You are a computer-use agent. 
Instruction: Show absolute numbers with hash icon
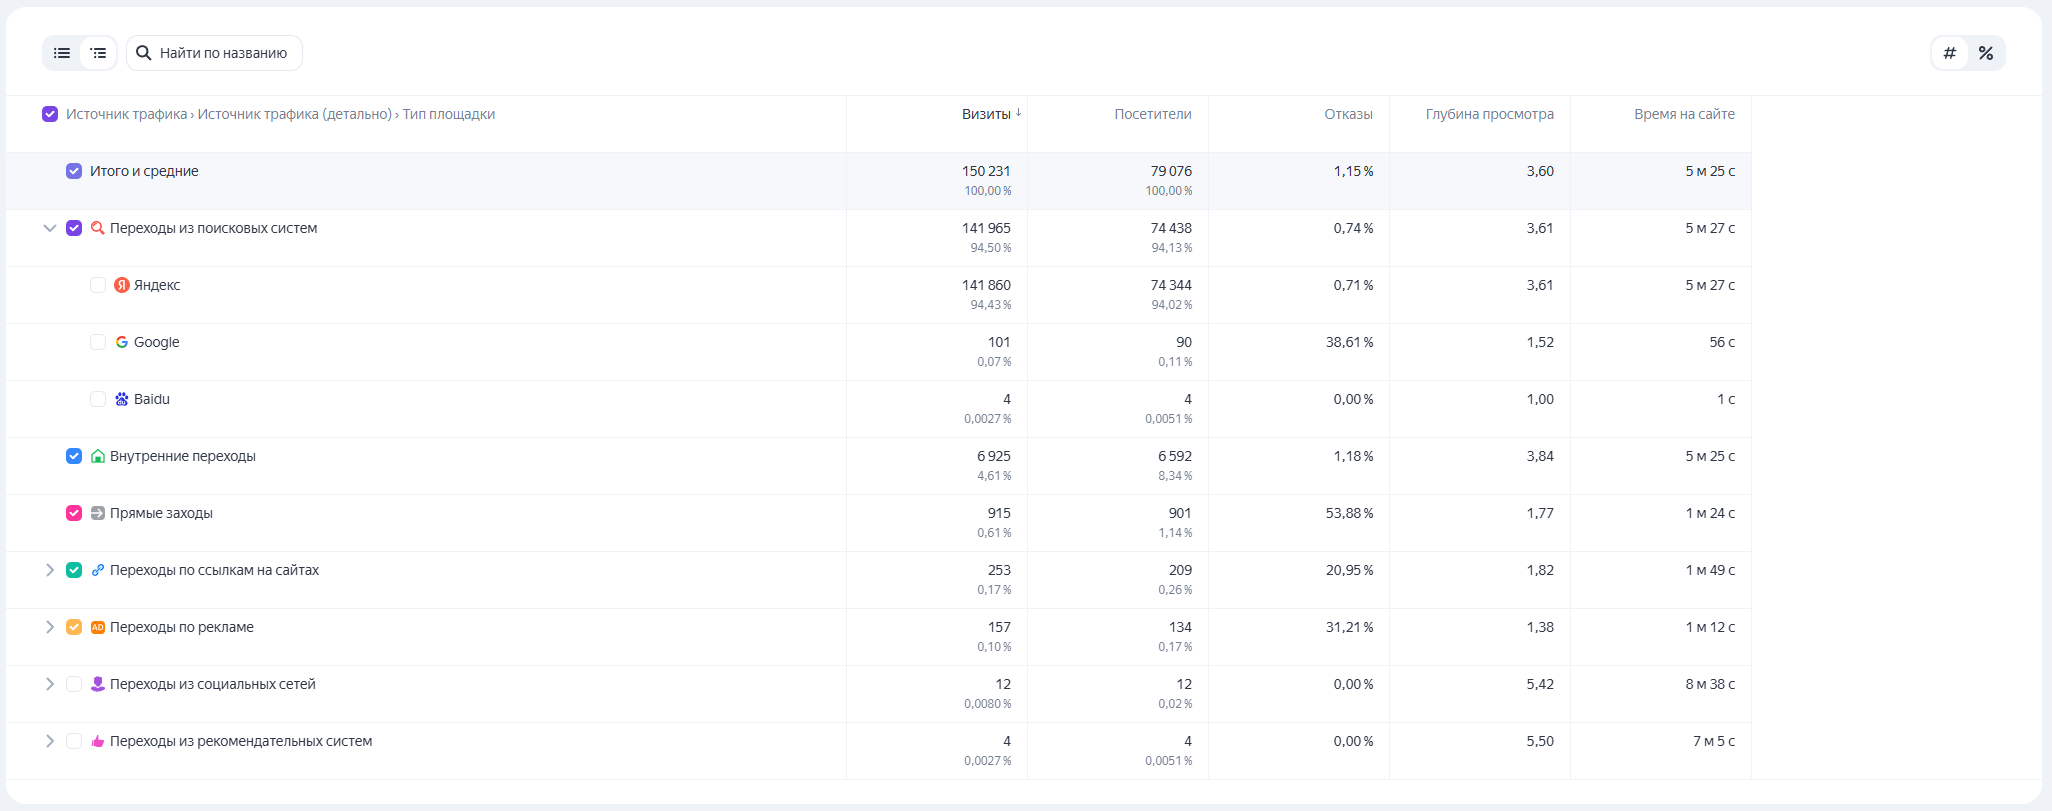pos(1949,53)
